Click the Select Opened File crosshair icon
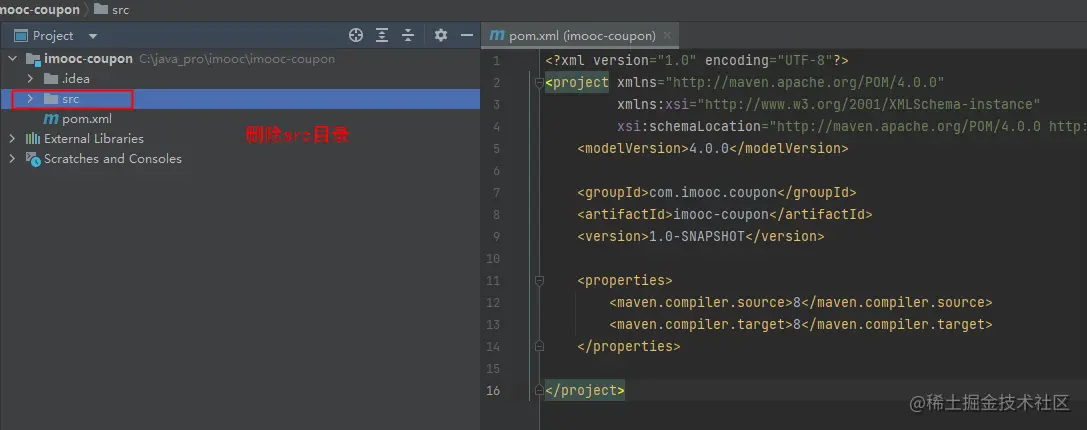Screen dimensions: 1087x430 (x=356, y=35)
